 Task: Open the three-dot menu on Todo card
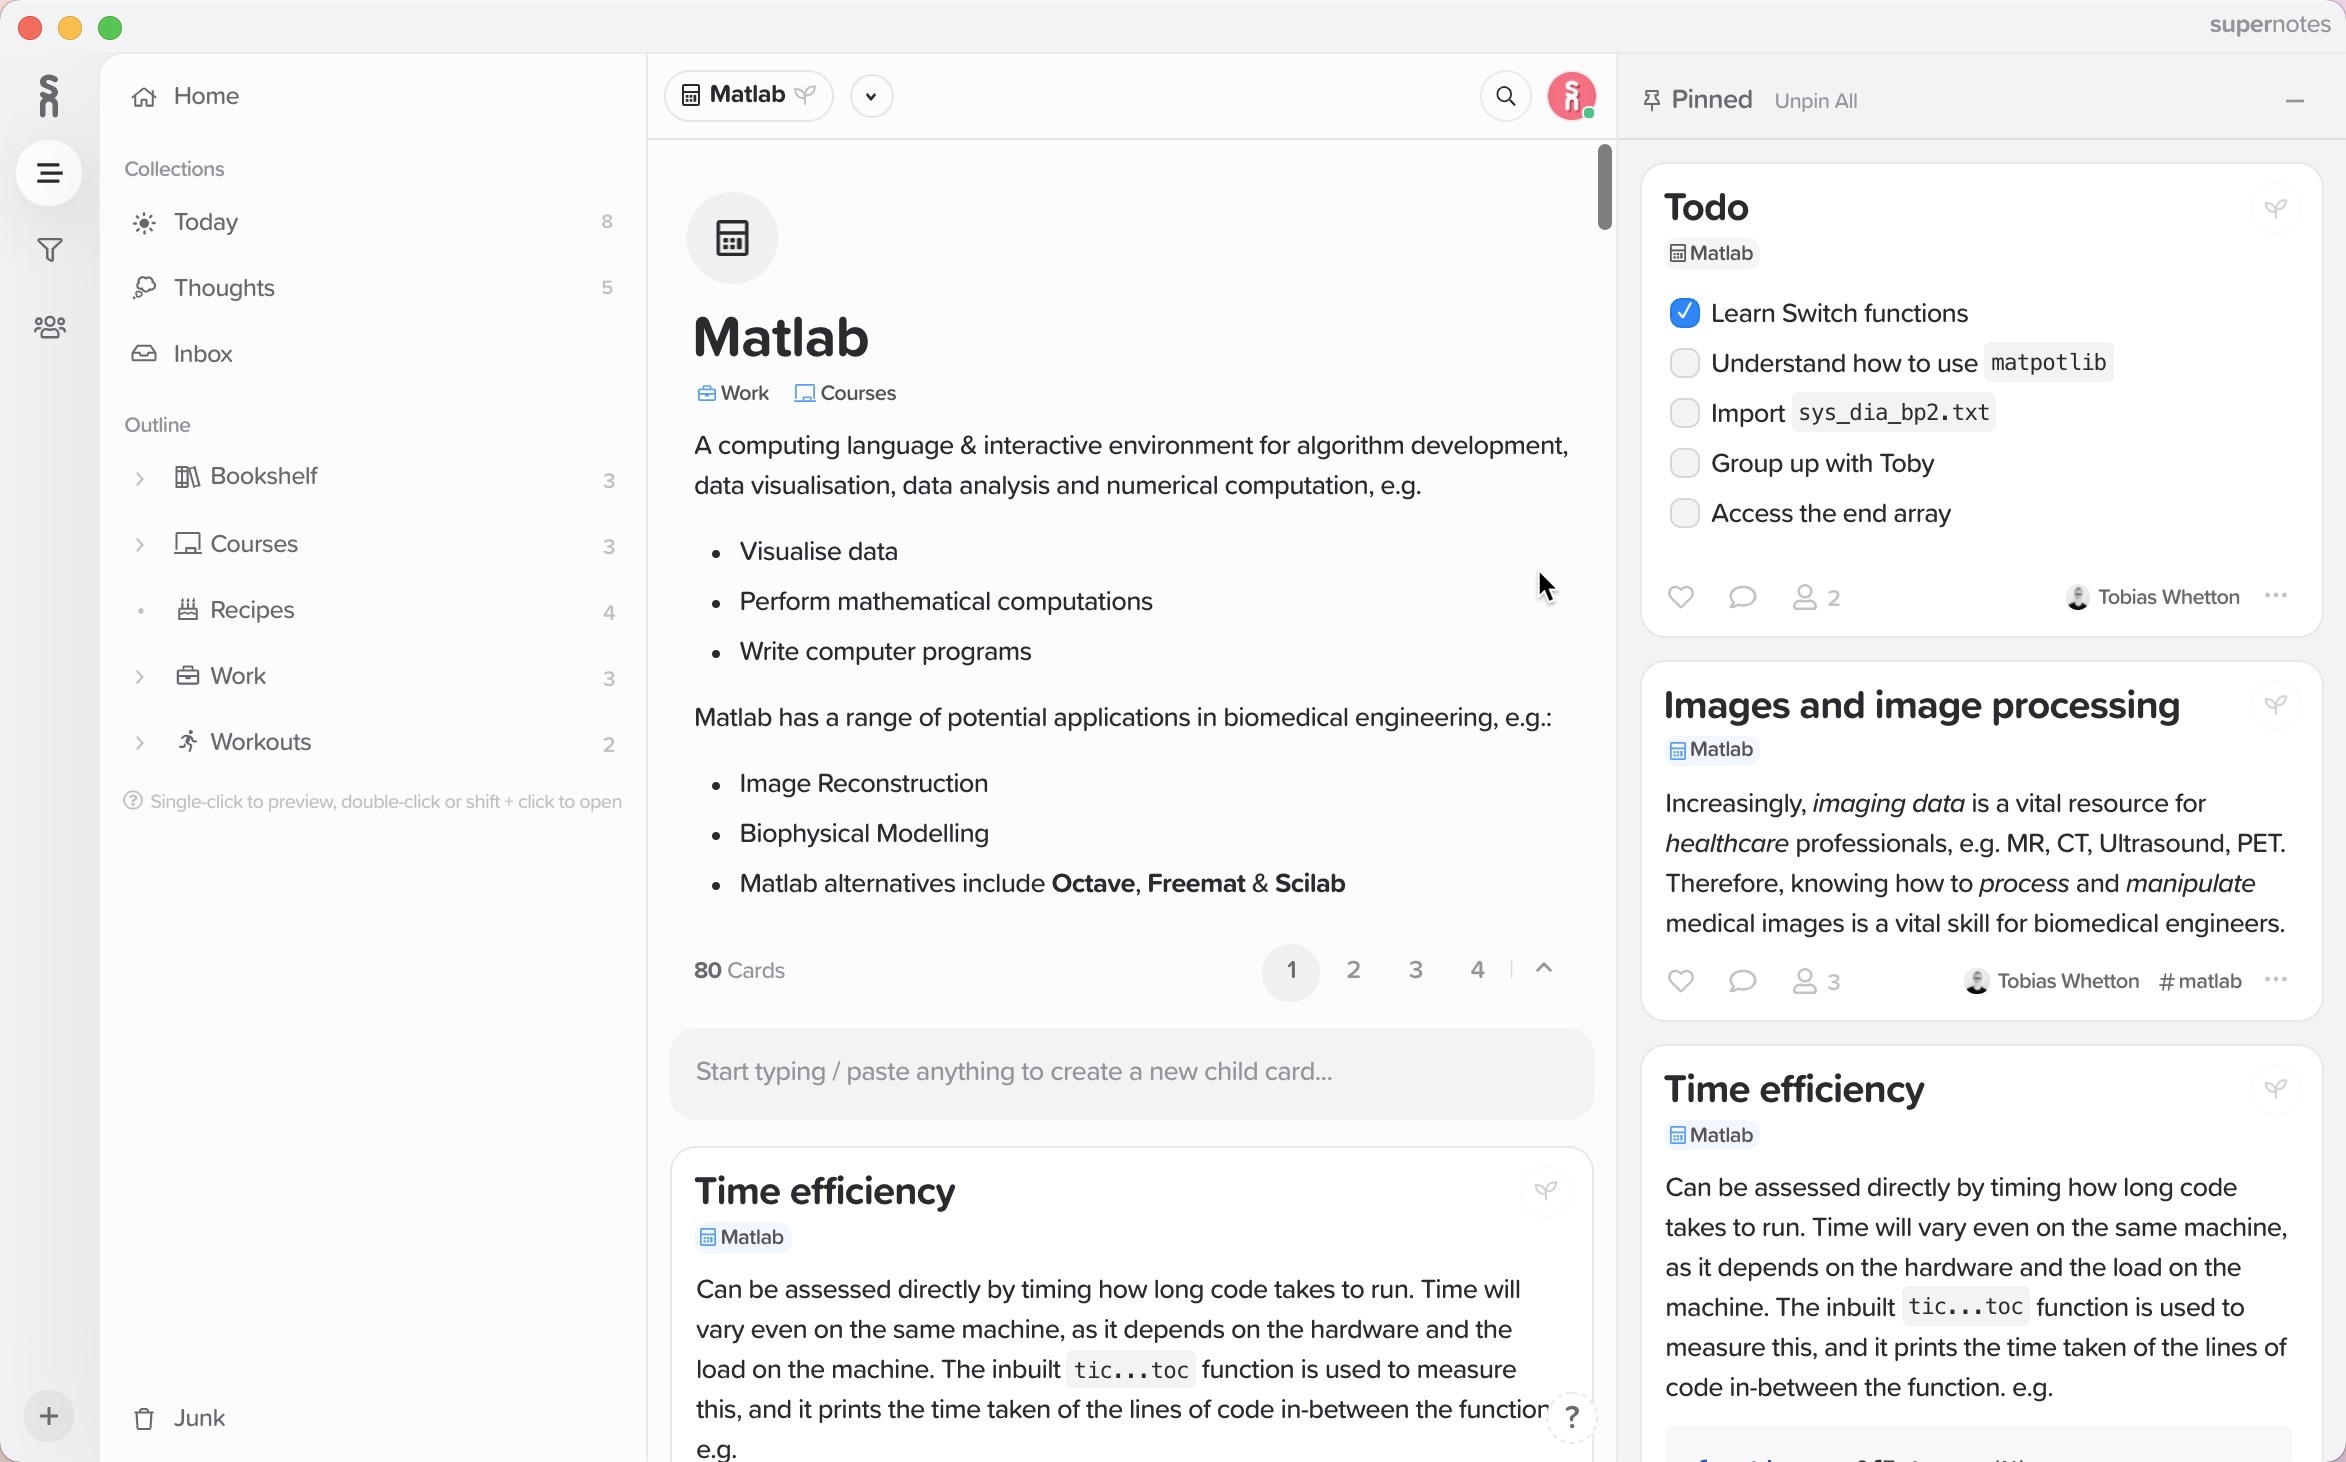tap(2276, 596)
